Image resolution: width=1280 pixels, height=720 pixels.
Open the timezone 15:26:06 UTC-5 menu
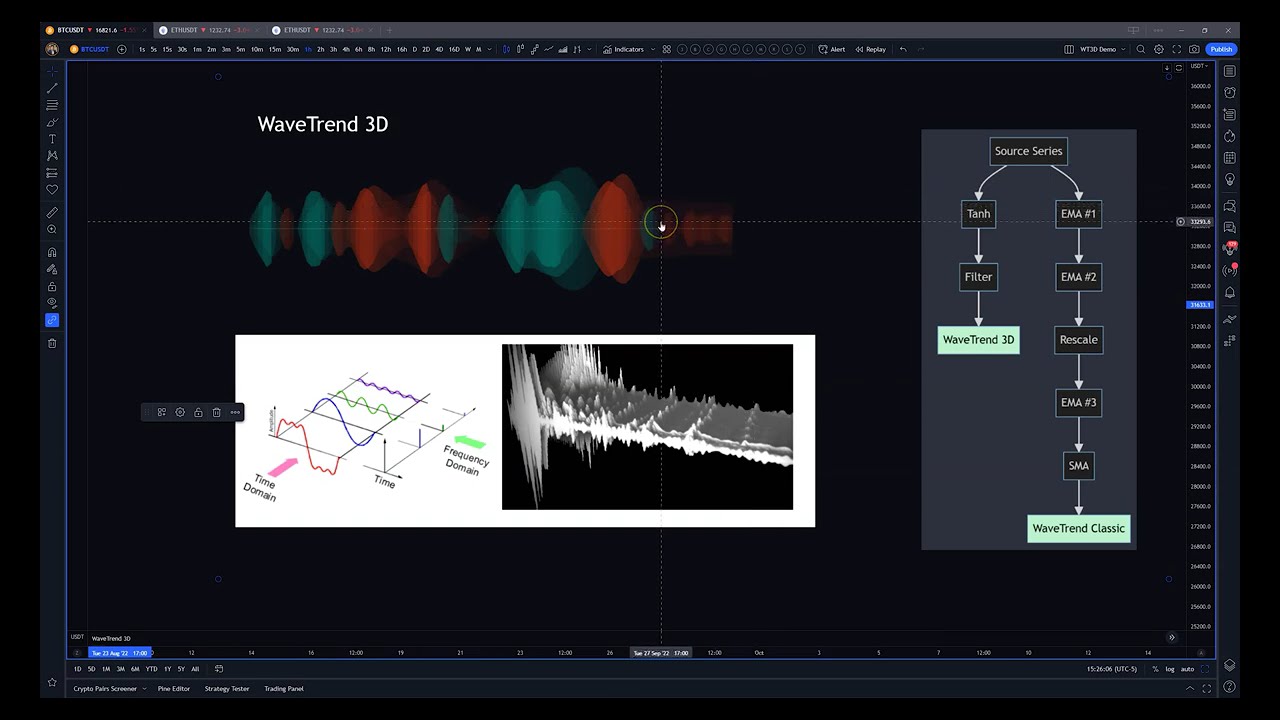(1111, 669)
